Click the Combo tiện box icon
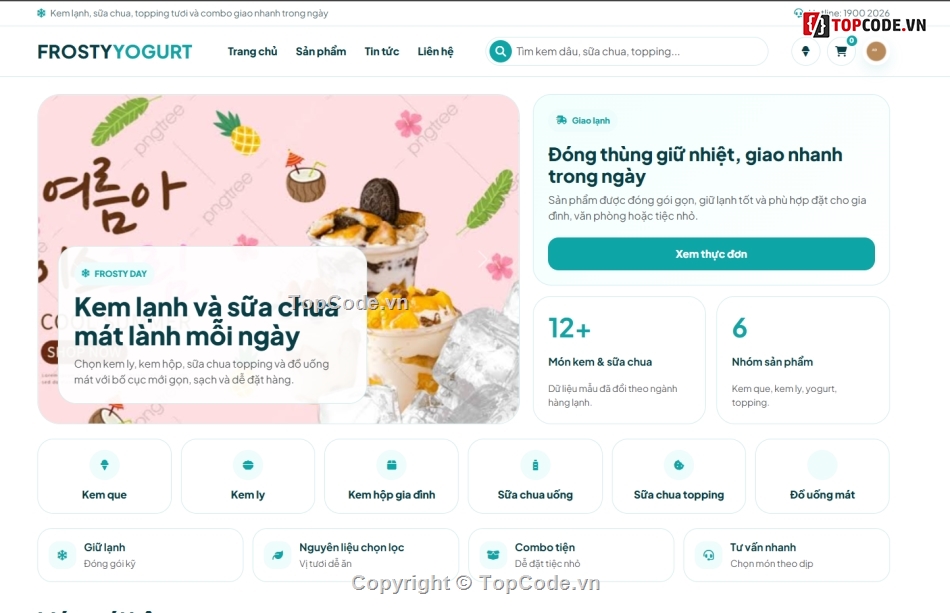950x613 pixels. pos(493,555)
